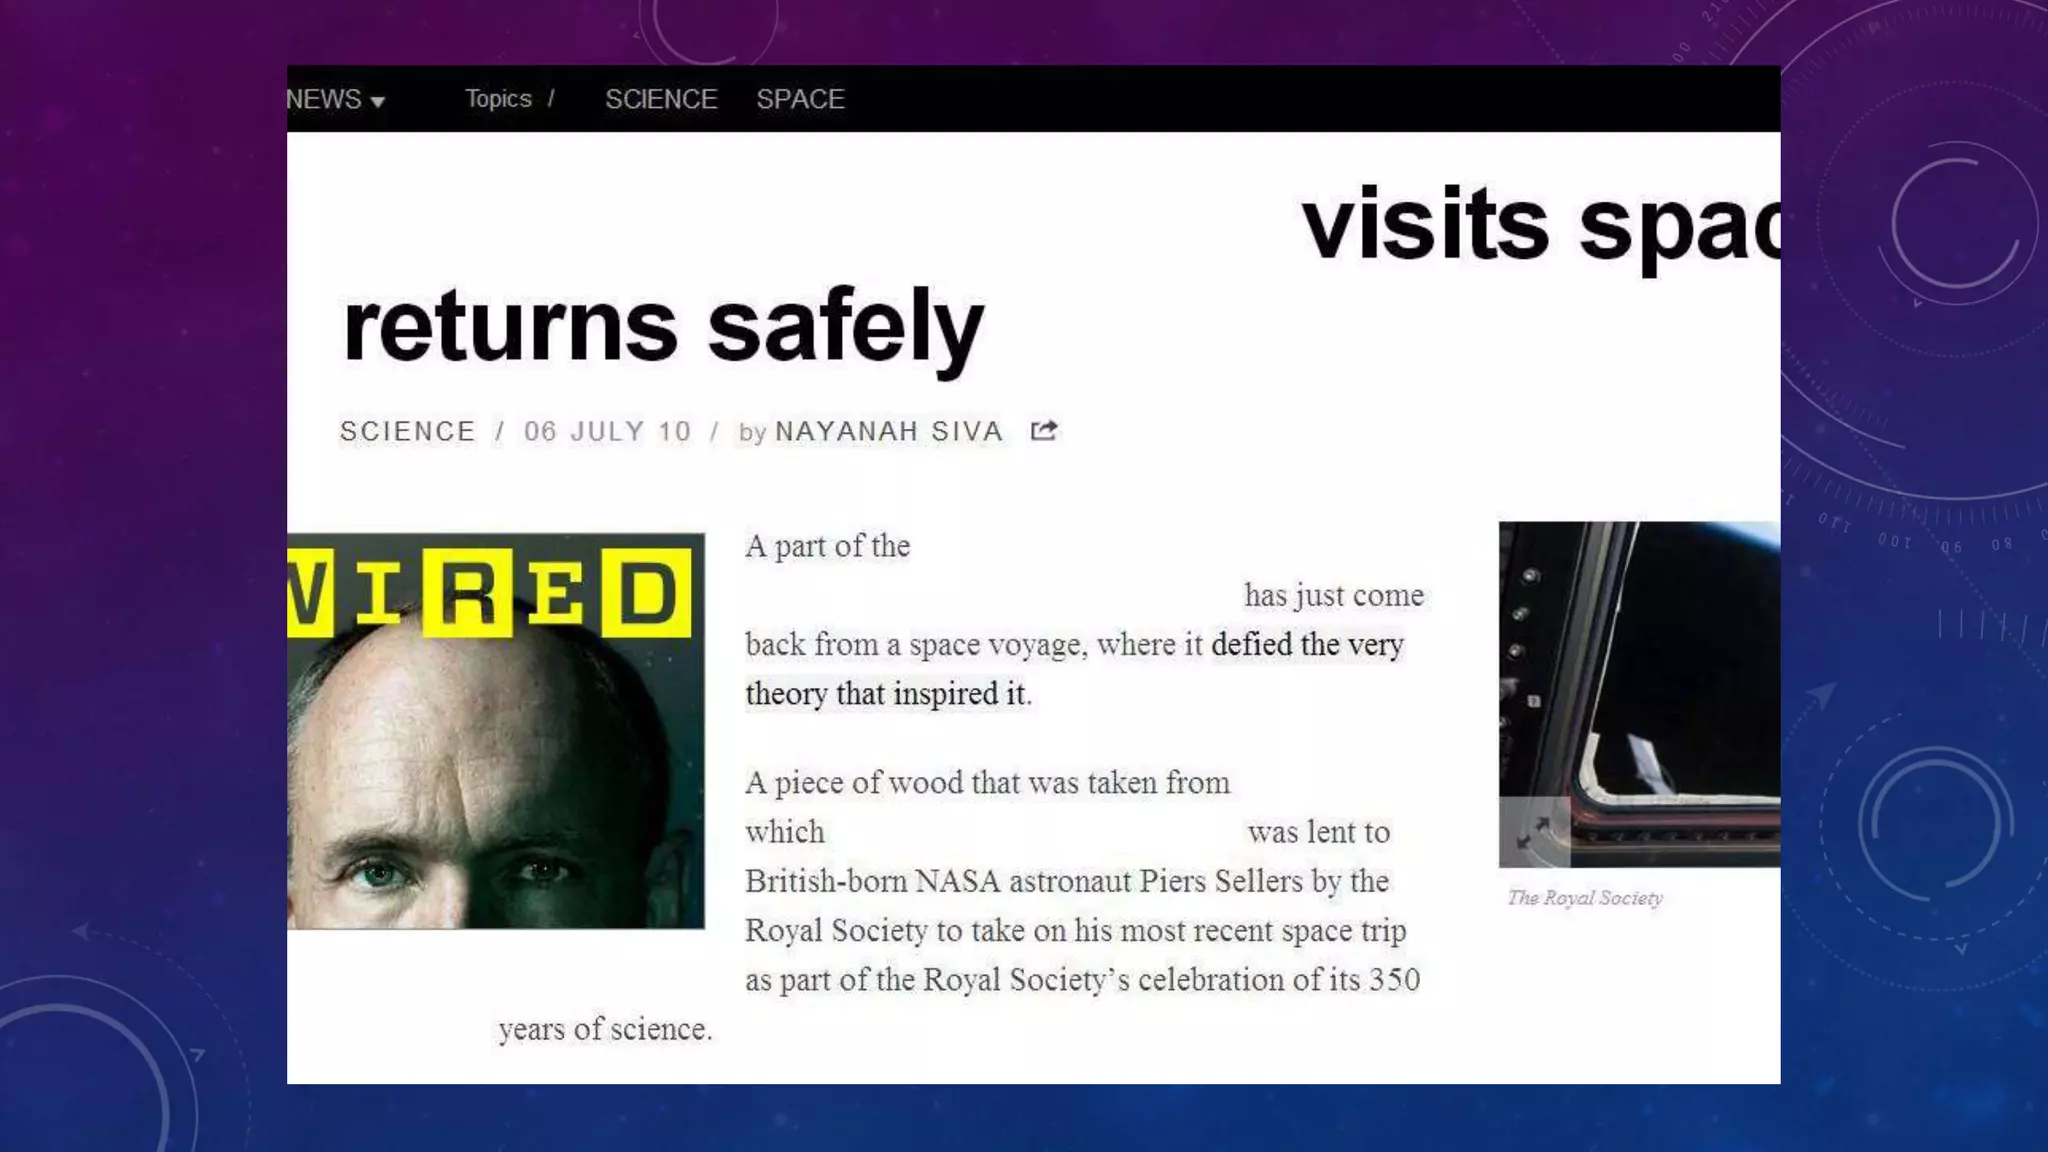Open the NEWS dropdown arrow
The height and width of the screenshot is (1152, 2048).
378,102
